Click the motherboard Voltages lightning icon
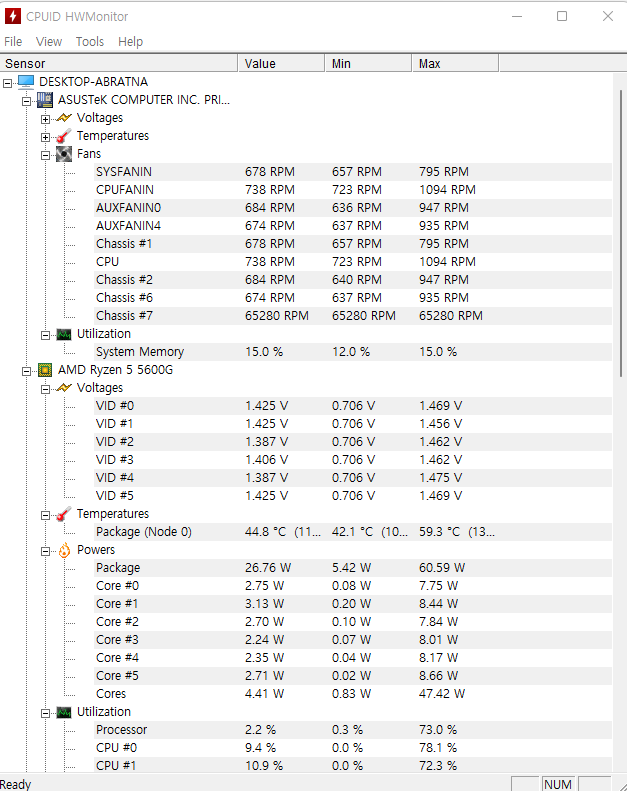The image size is (627, 791). point(64,118)
